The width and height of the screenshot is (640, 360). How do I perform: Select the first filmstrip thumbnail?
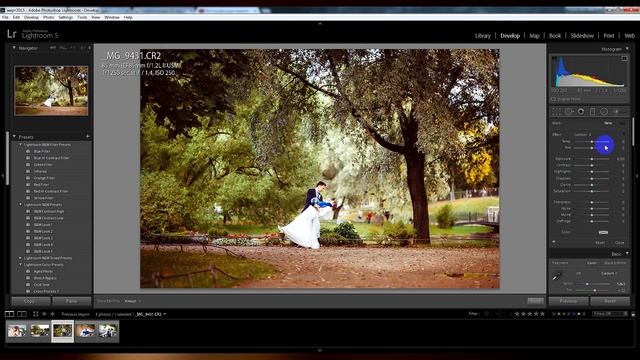pyautogui.click(x=17, y=331)
